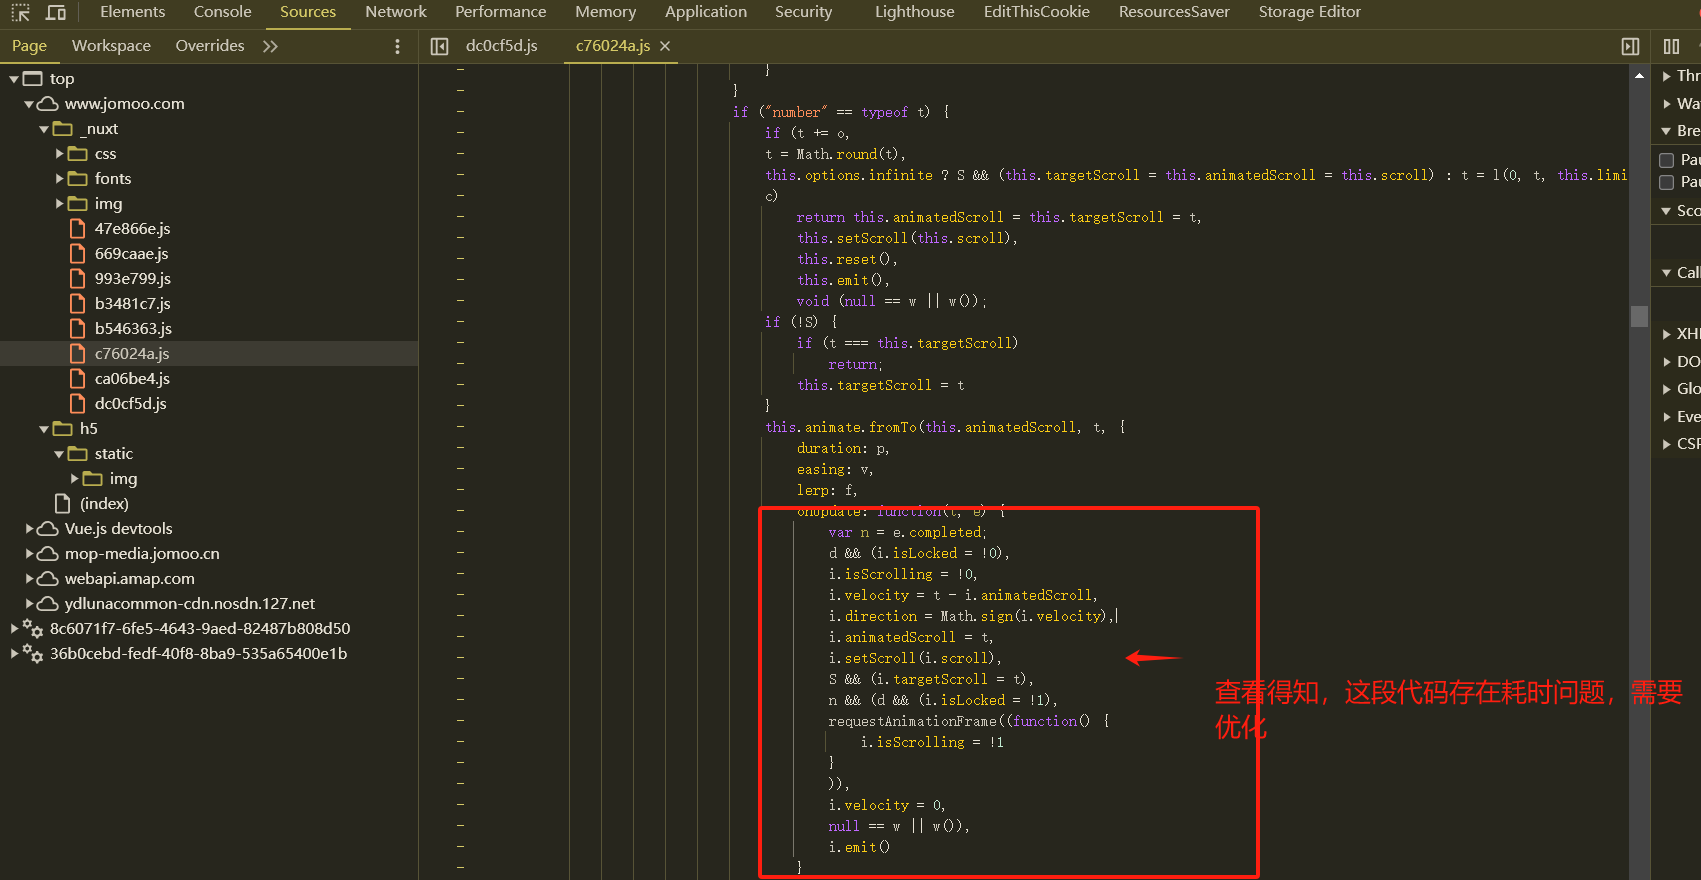Open the navigator three-dot menu
Screen dimensions: 1701x880
(x=397, y=46)
